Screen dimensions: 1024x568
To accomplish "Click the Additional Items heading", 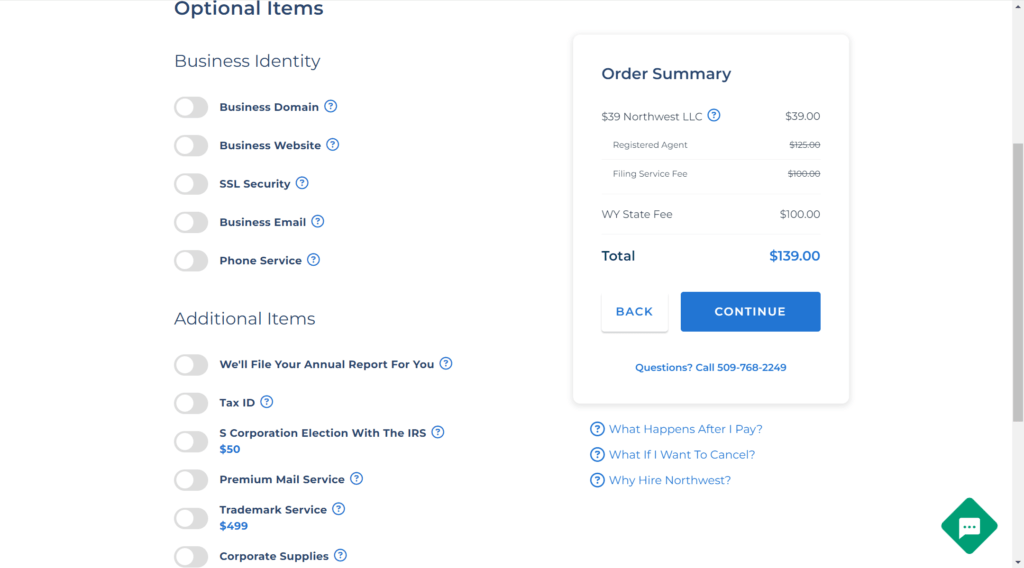I will [244, 319].
